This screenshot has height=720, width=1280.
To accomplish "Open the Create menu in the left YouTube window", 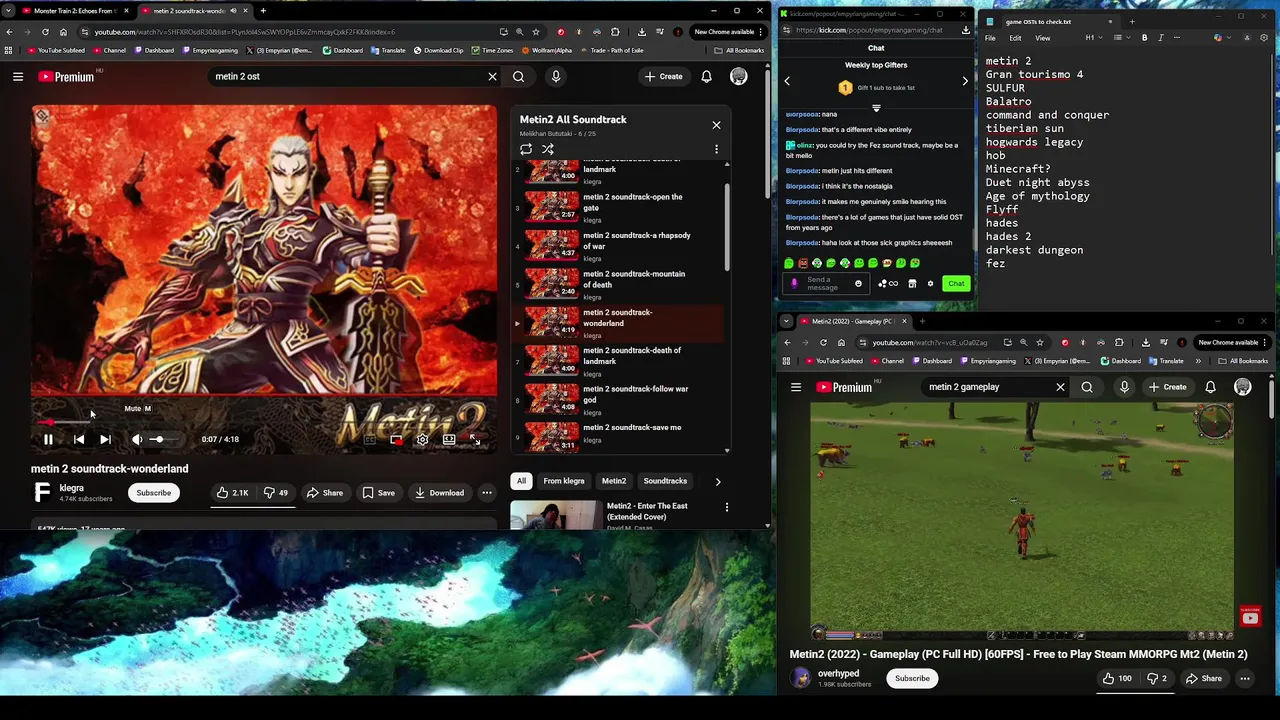I will 664,76.
